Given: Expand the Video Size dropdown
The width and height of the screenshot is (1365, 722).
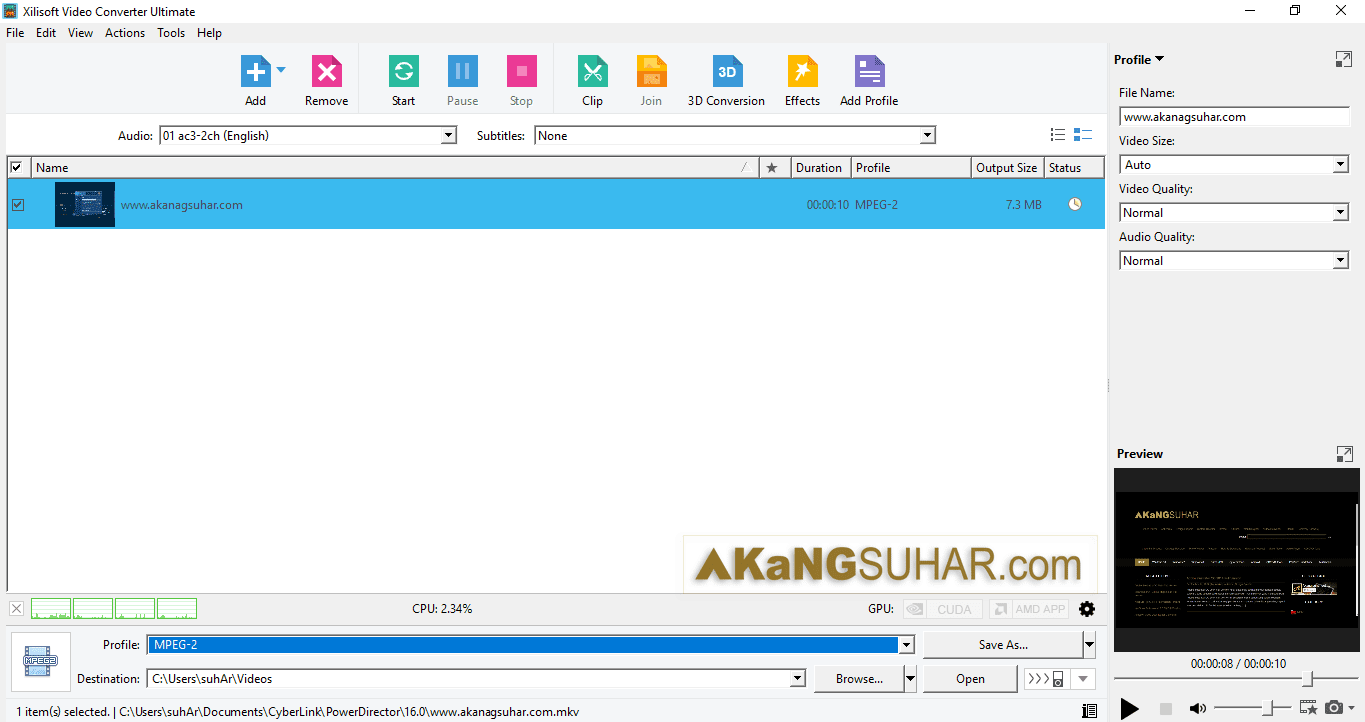Looking at the screenshot, I should pyautogui.click(x=1341, y=165).
